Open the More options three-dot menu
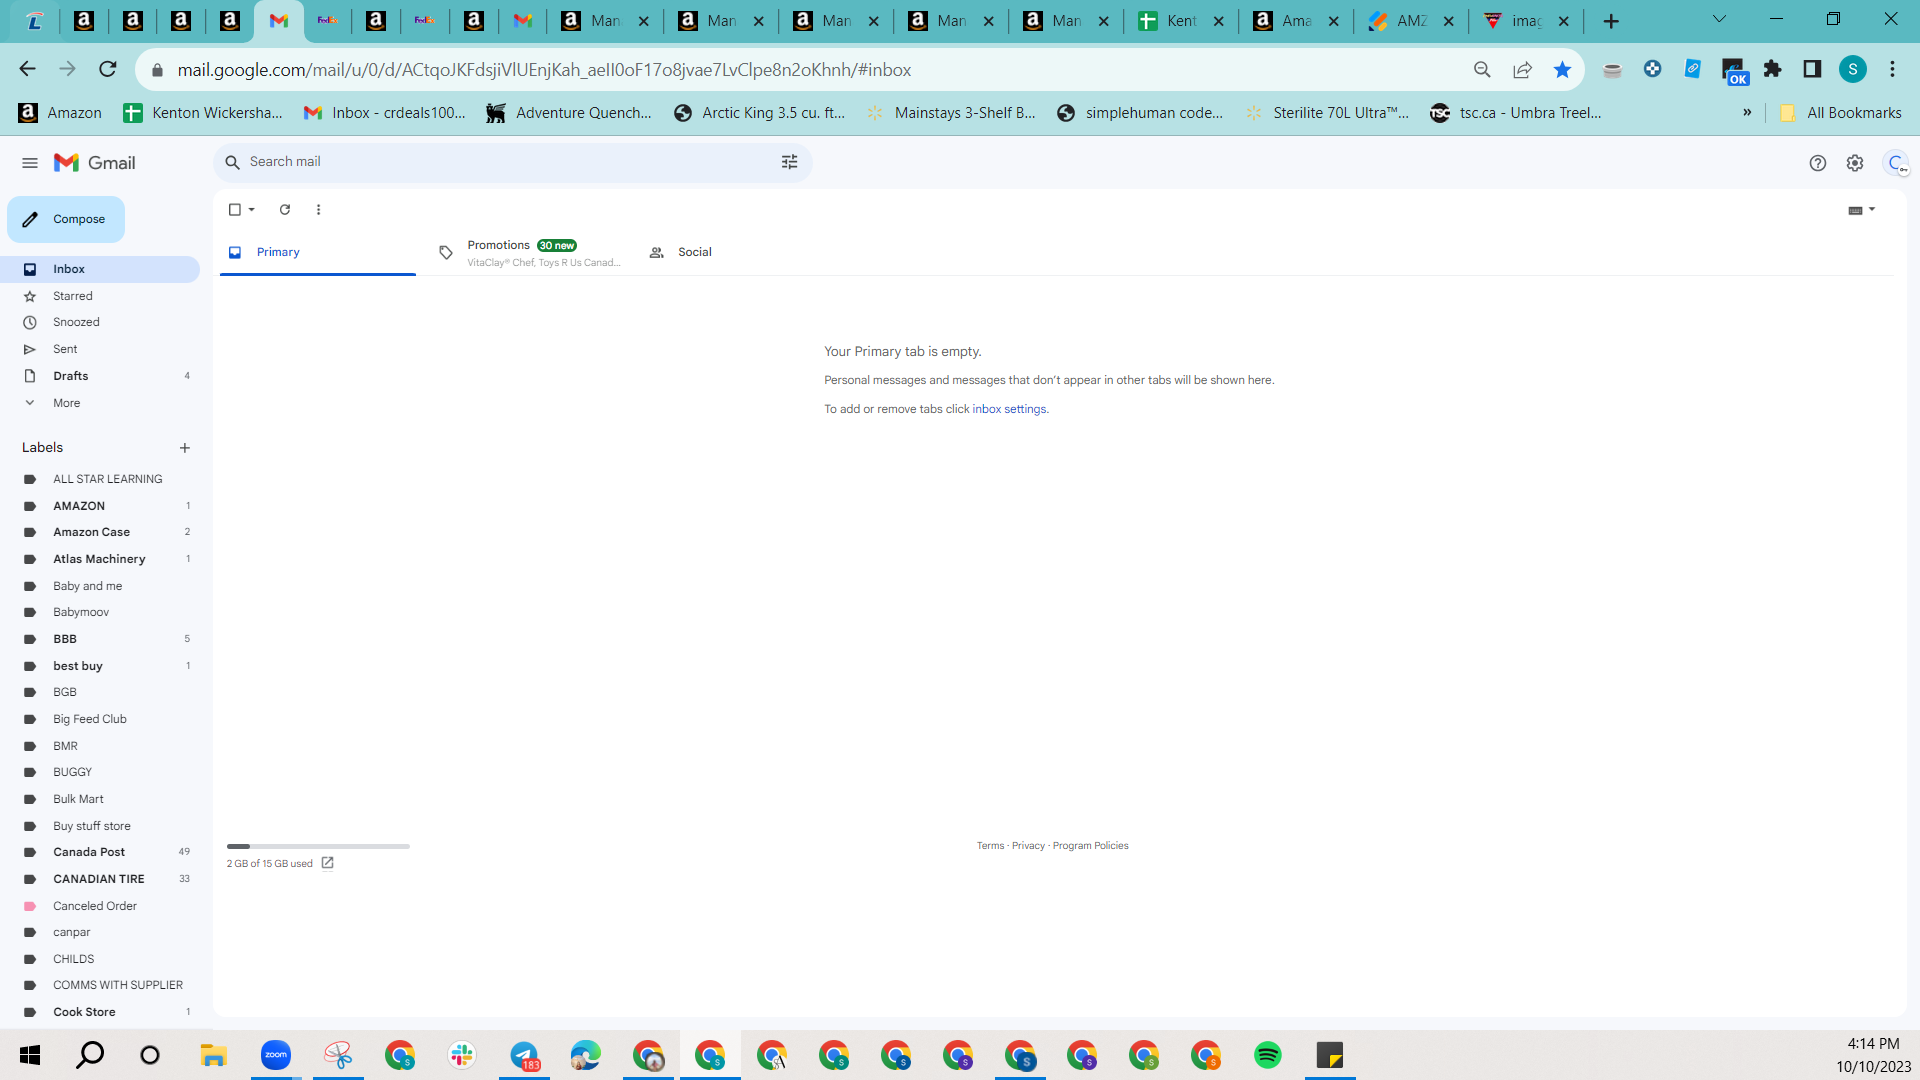This screenshot has width=1920, height=1080. click(x=319, y=210)
